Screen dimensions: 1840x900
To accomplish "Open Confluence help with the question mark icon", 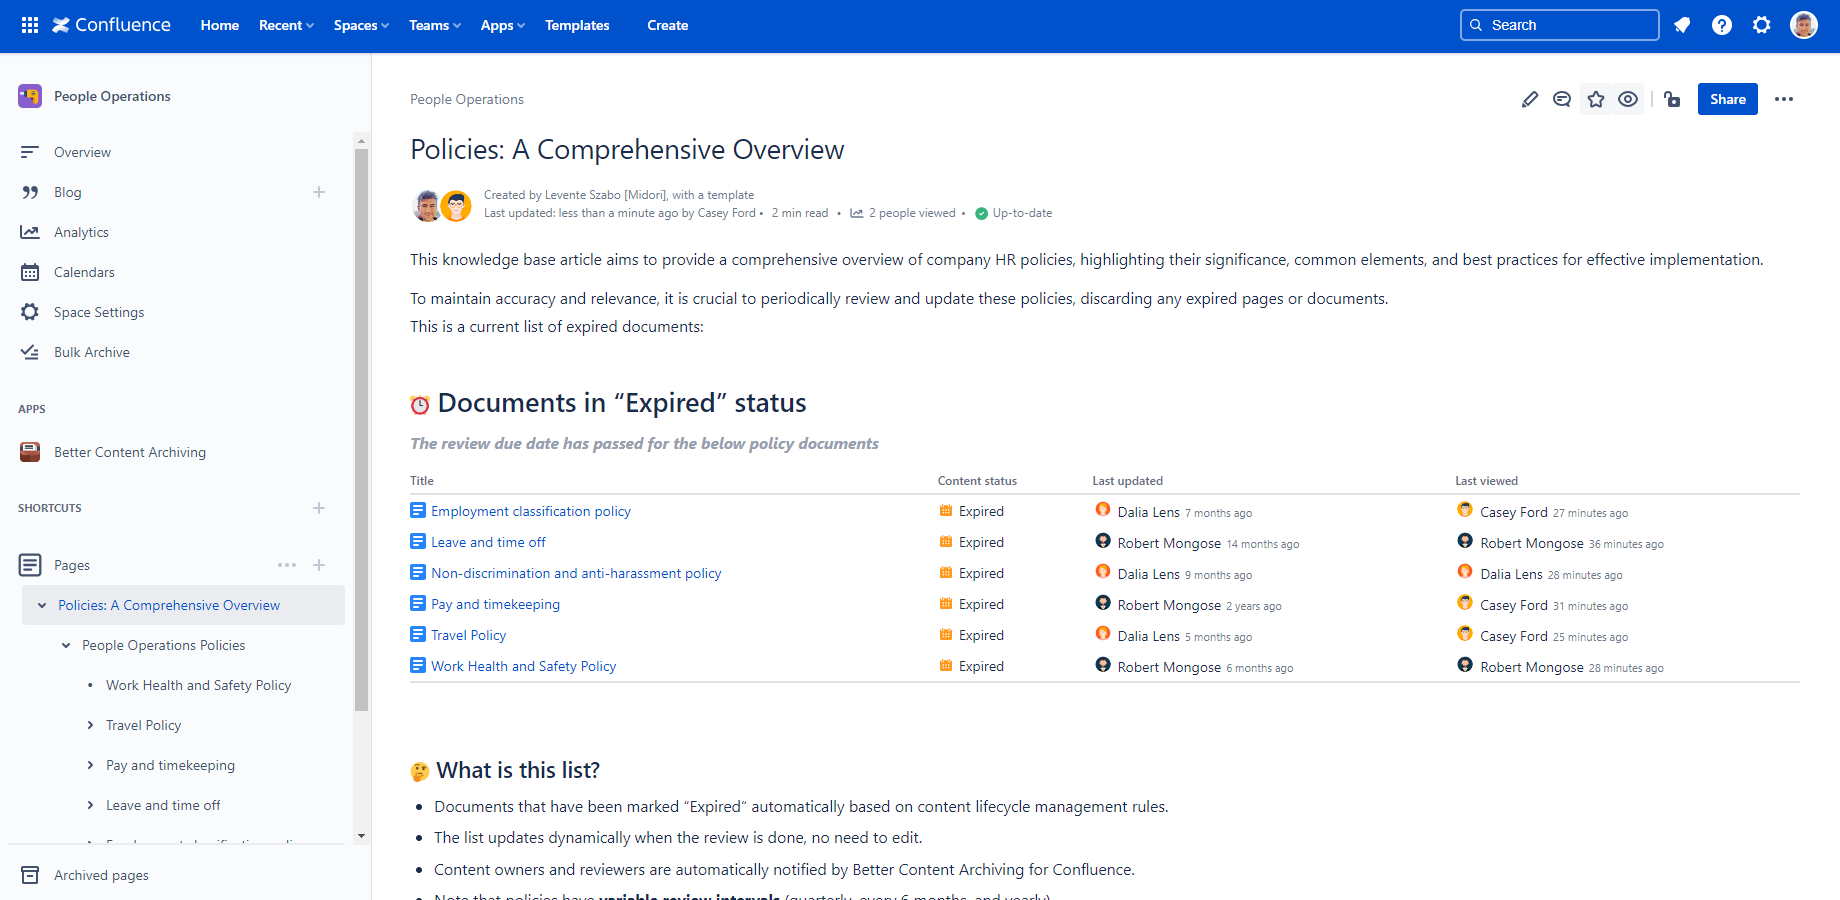I will click(1722, 25).
